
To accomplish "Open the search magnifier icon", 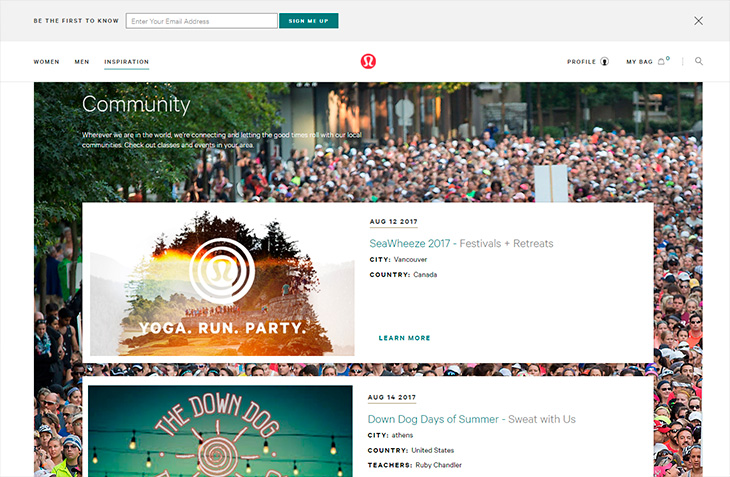I will pos(699,61).
